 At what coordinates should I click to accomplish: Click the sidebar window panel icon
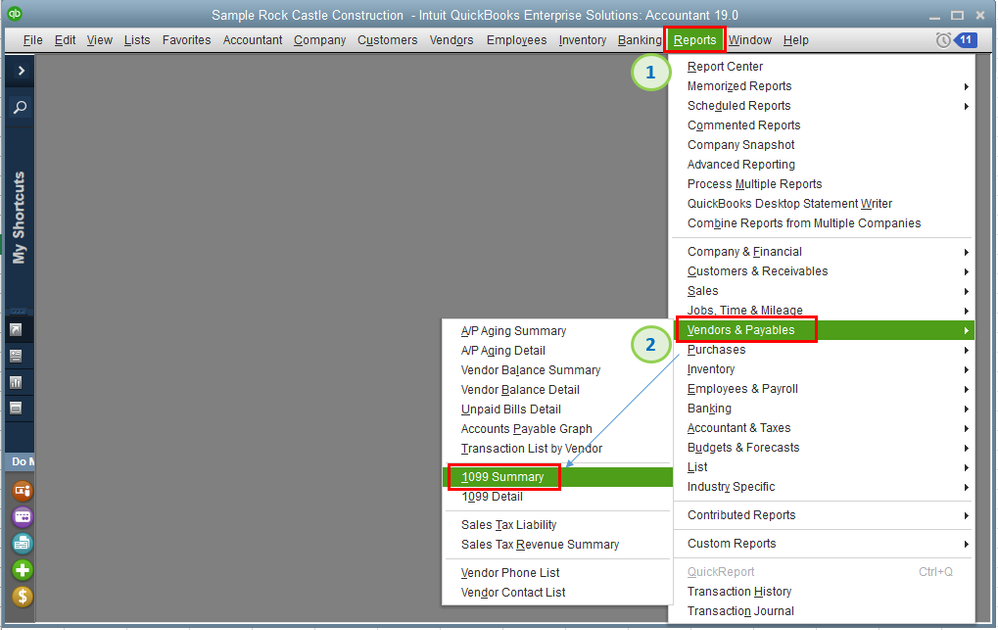click(x=16, y=408)
